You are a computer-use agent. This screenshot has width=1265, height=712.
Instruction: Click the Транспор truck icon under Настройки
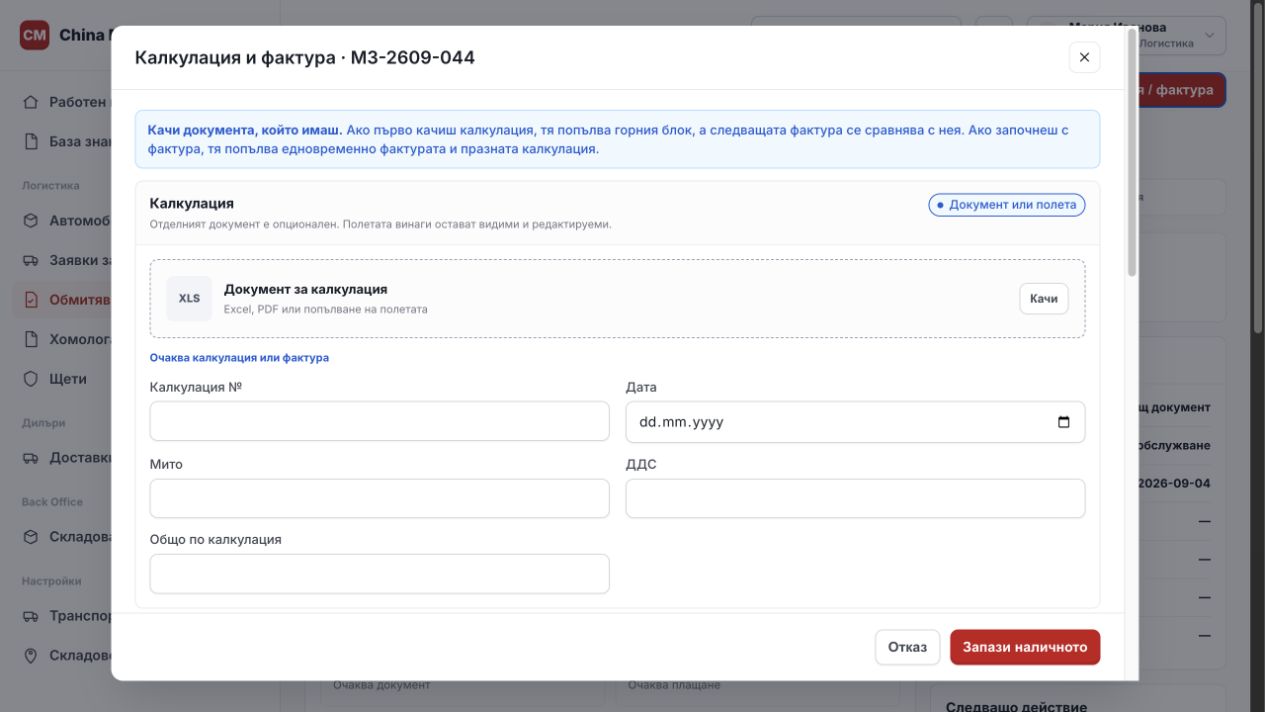click(x=31, y=616)
